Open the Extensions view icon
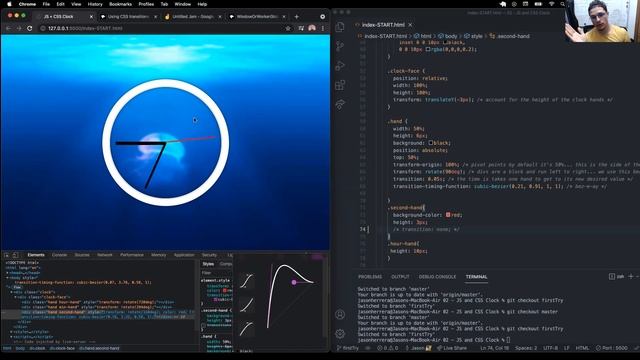Screen dimensions: 640x360 click(340, 85)
